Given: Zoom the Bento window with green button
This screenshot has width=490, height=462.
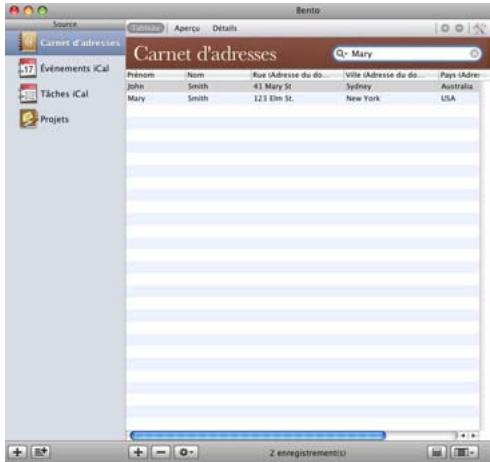Looking at the screenshot, I should pyautogui.click(x=42, y=11).
